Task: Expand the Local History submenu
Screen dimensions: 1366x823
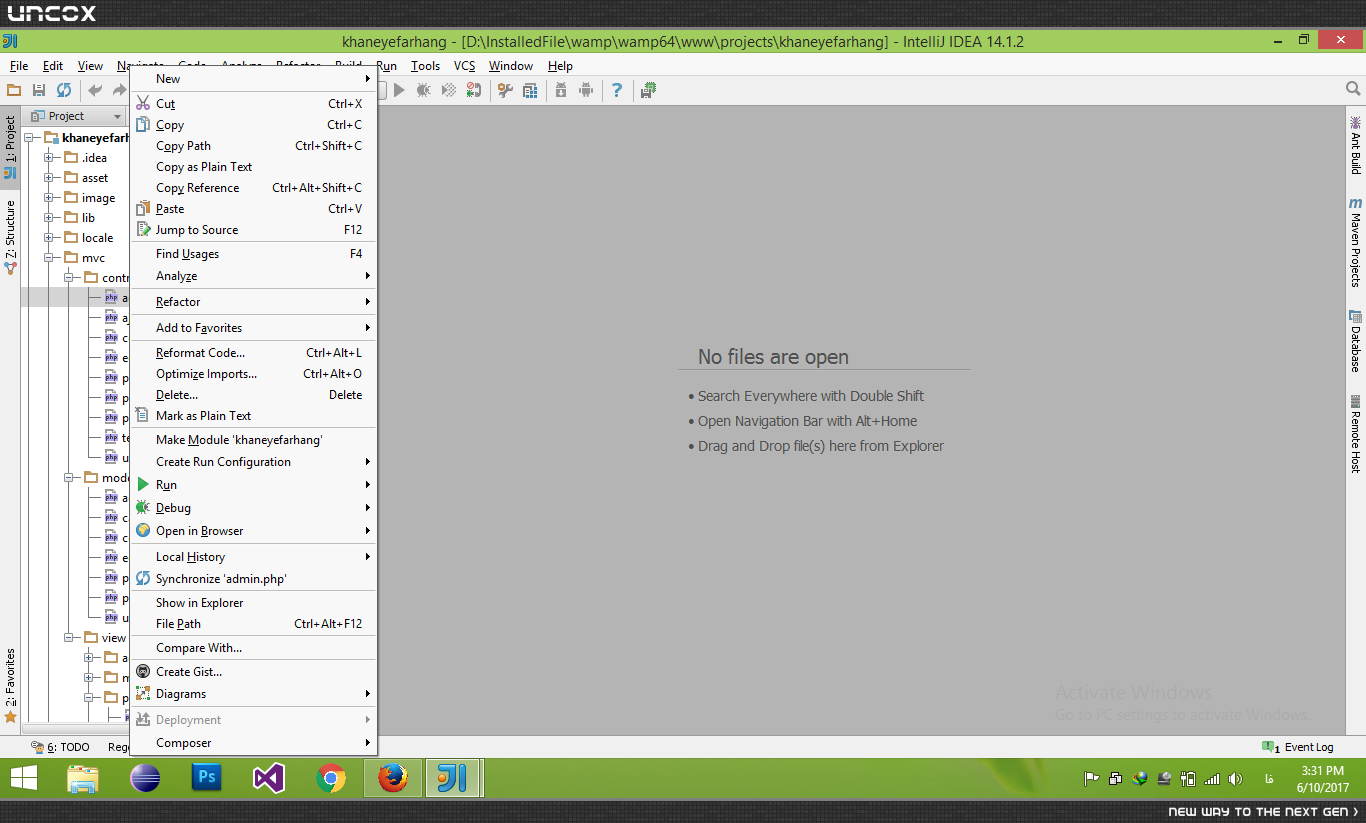Action: tap(254, 557)
